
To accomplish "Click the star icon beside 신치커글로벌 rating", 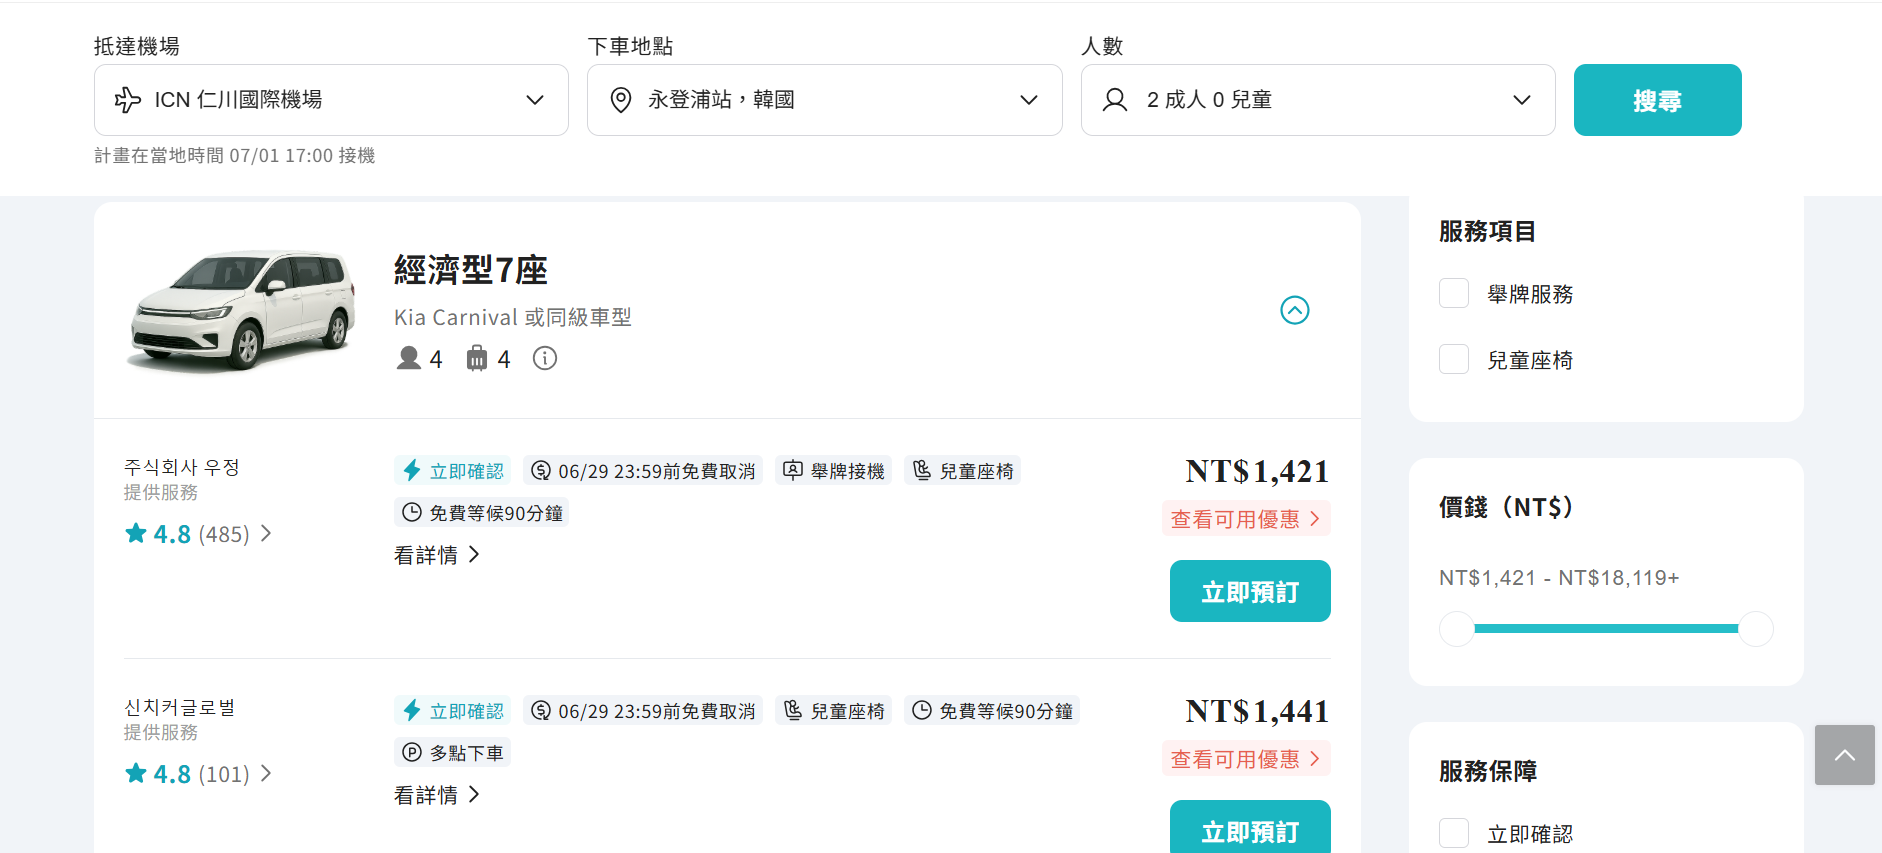I will [x=136, y=773].
